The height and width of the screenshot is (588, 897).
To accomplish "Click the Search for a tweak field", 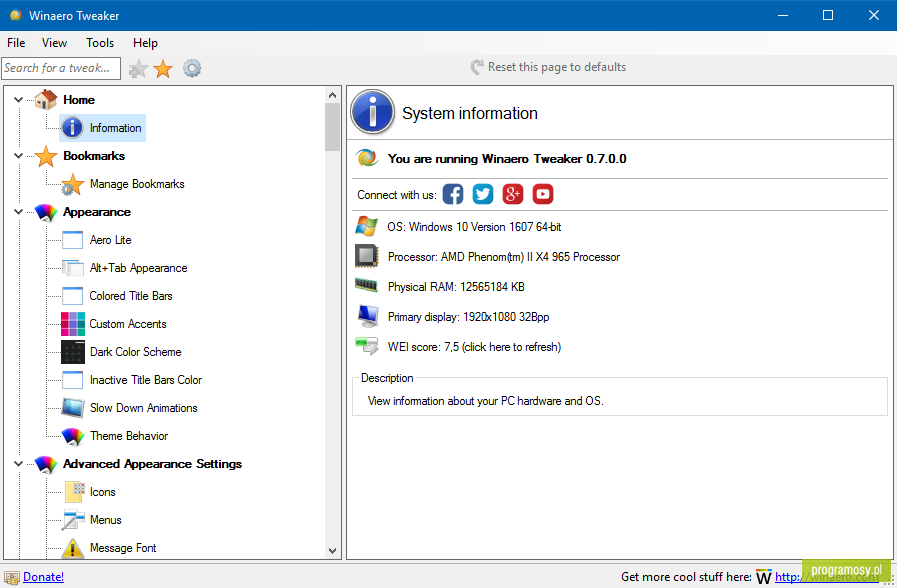I will coord(61,68).
